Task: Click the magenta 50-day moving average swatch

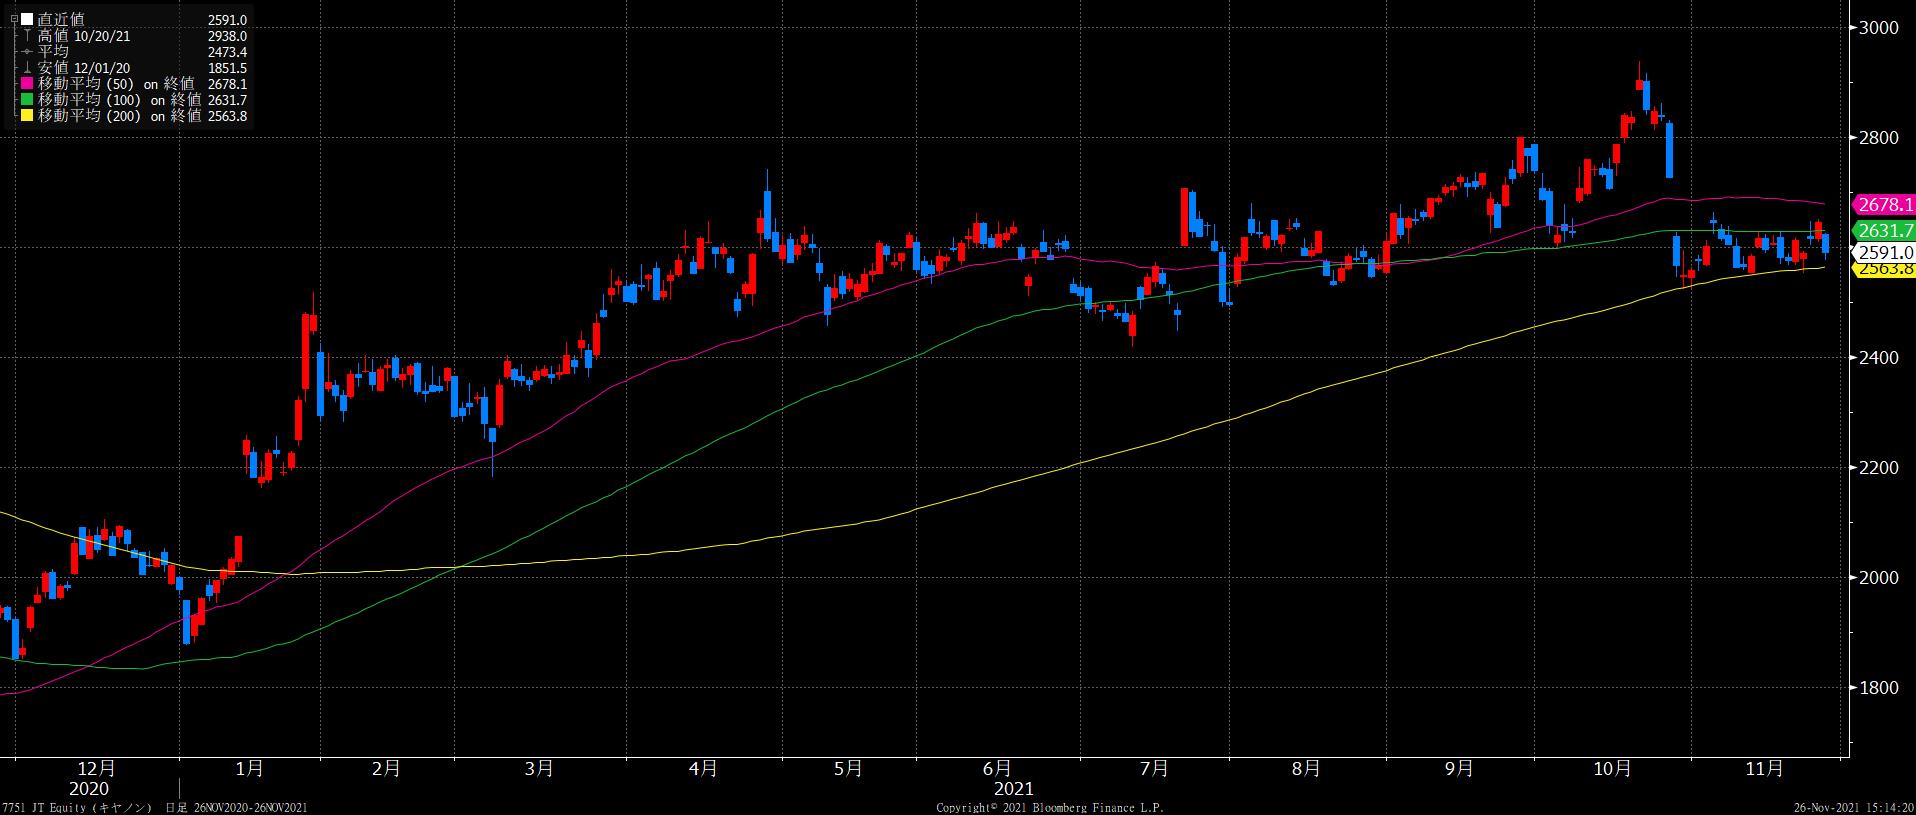Action: 27,84
